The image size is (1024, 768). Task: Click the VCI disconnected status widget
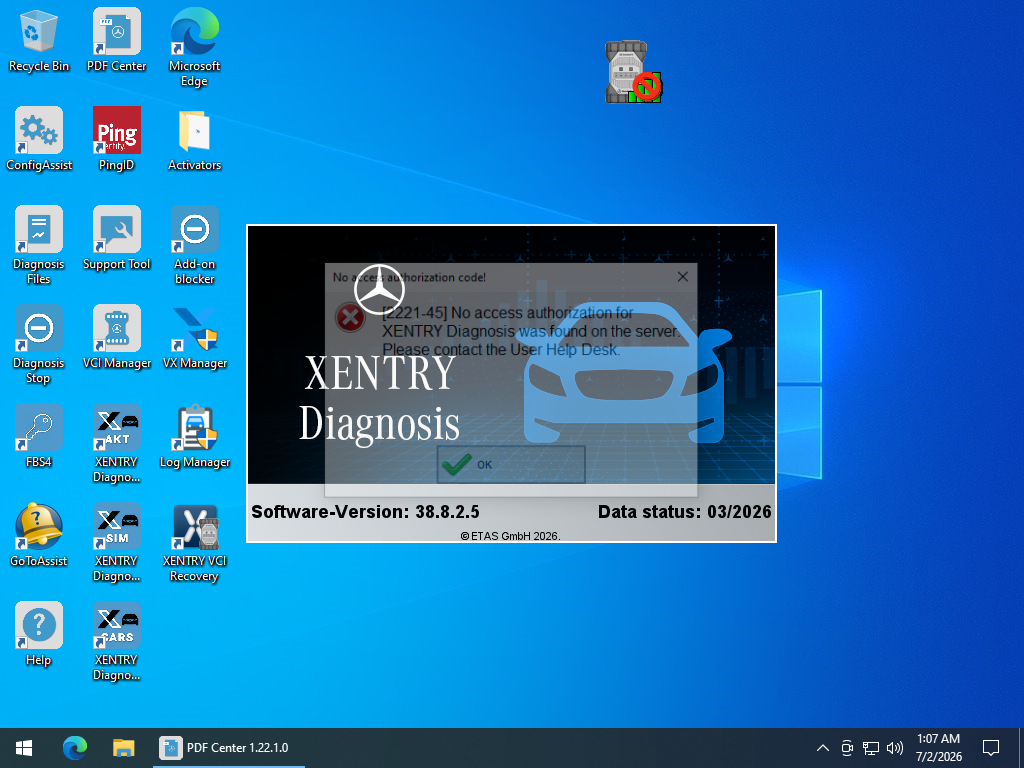tap(633, 72)
